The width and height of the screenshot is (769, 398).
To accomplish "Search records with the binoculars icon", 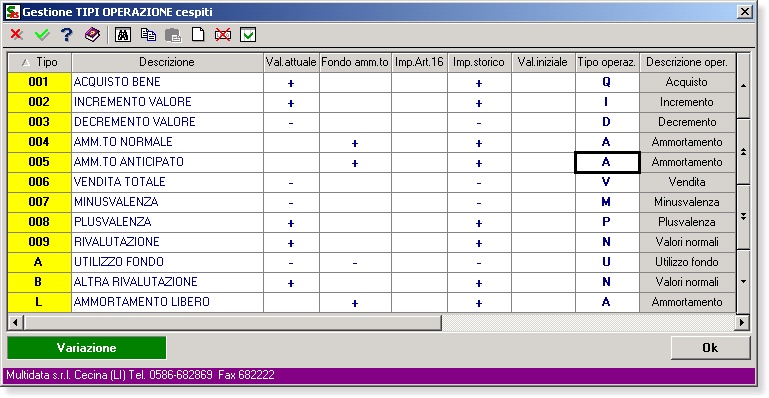I will pyautogui.click(x=123, y=35).
